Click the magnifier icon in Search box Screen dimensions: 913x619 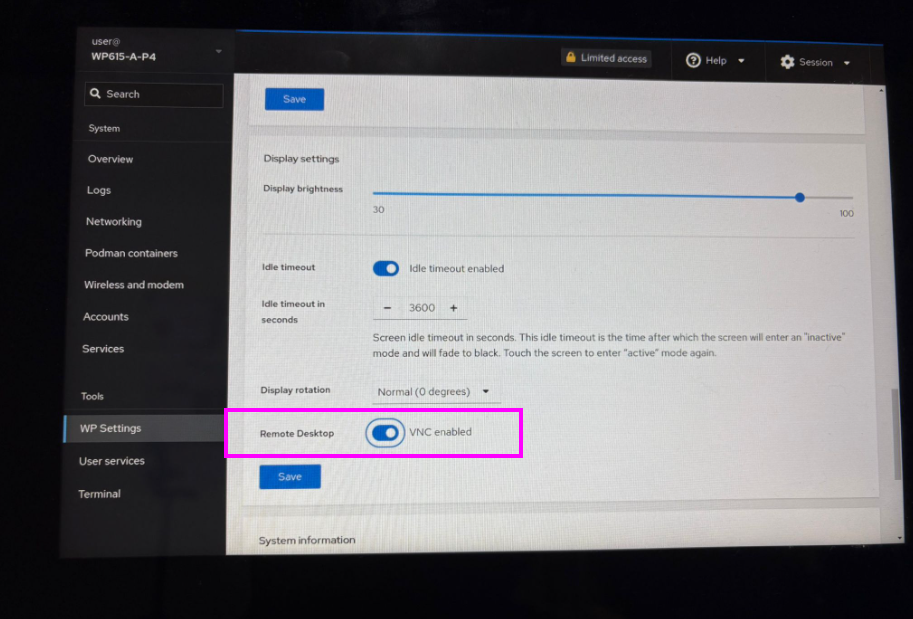95,93
